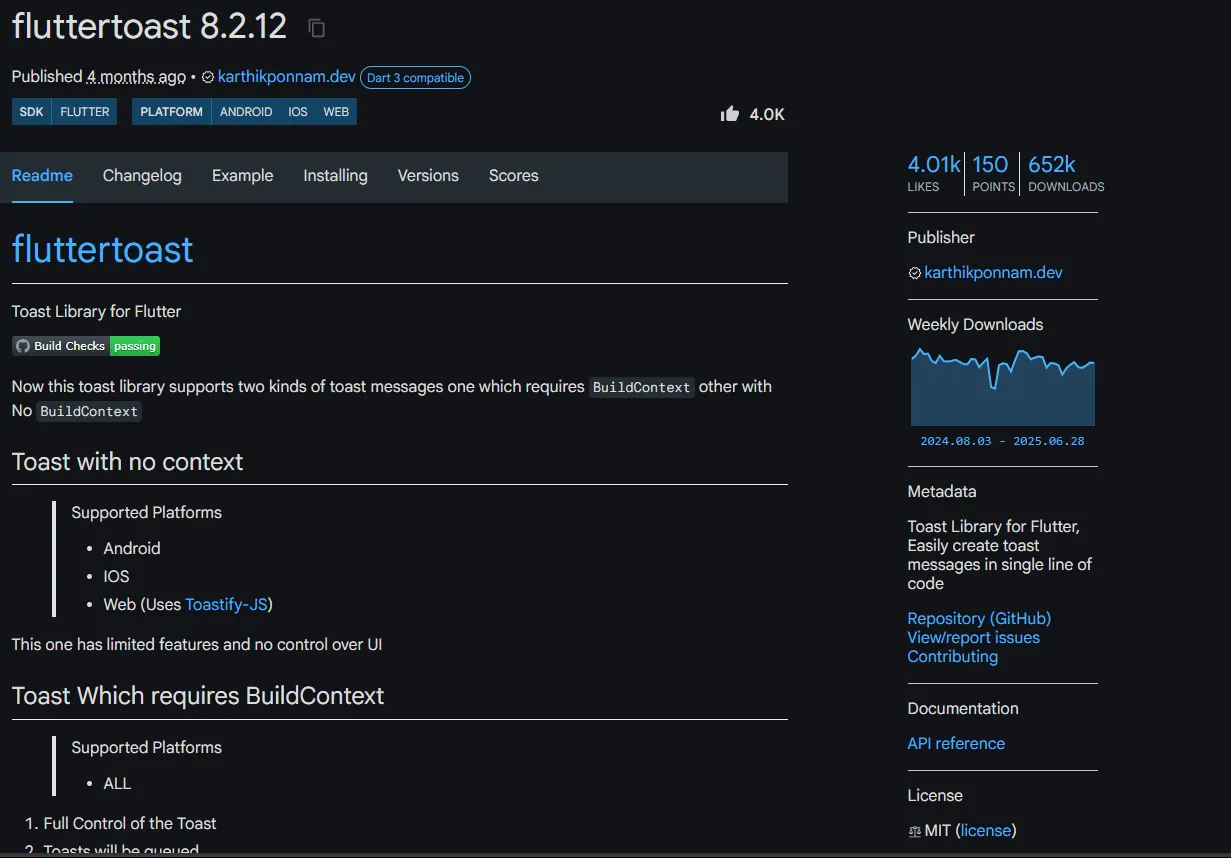This screenshot has width=1231, height=858.
Task: Open the Changelog tab
Action: pyautogui.click(x=142, y=176)
